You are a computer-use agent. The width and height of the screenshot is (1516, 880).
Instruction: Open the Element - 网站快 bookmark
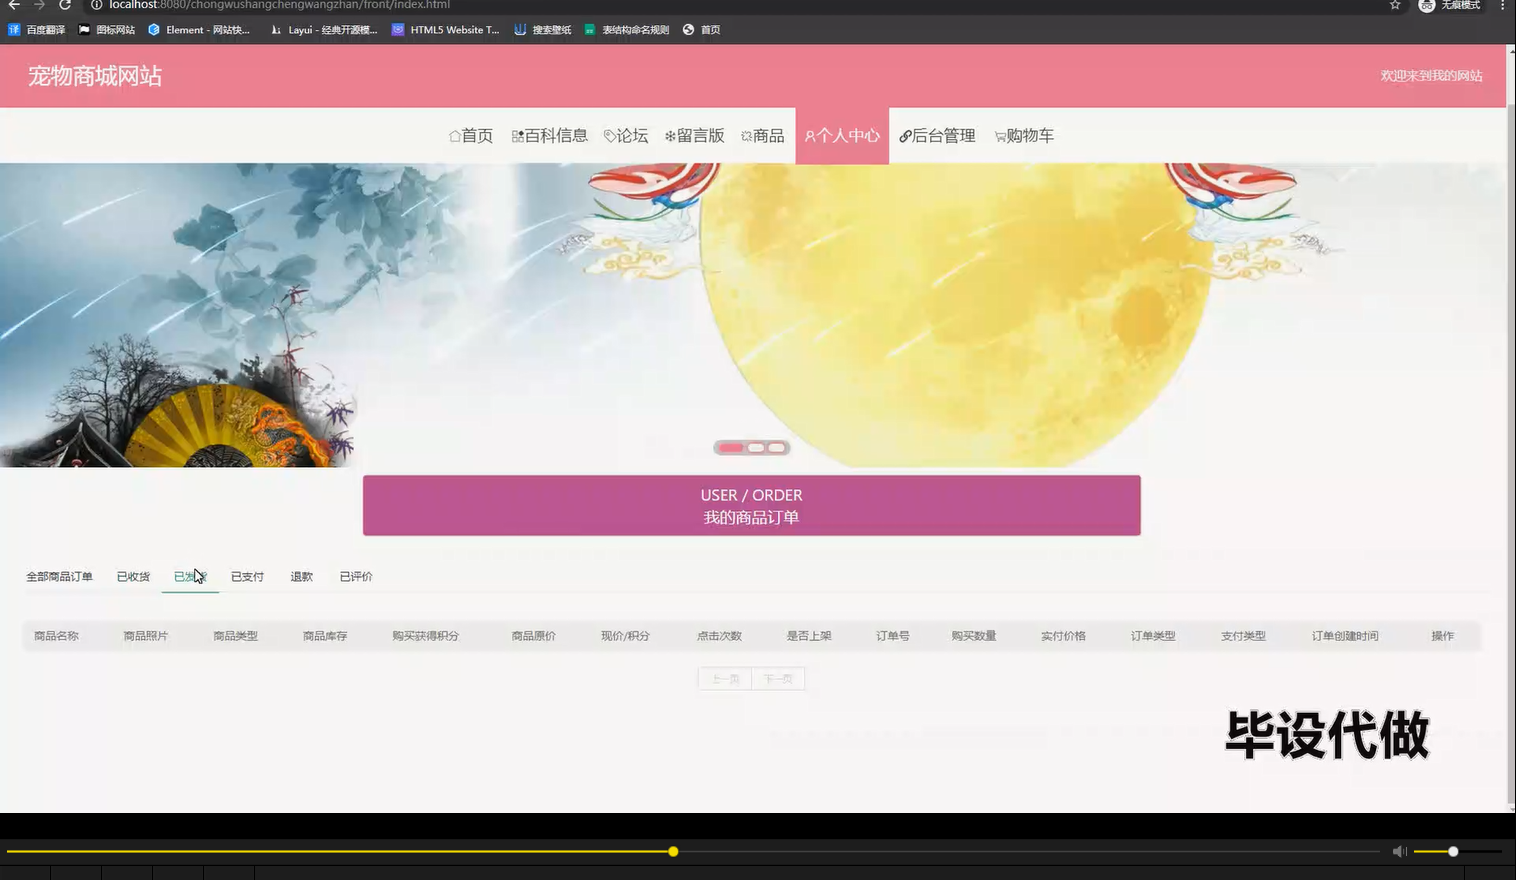[199, 30]
